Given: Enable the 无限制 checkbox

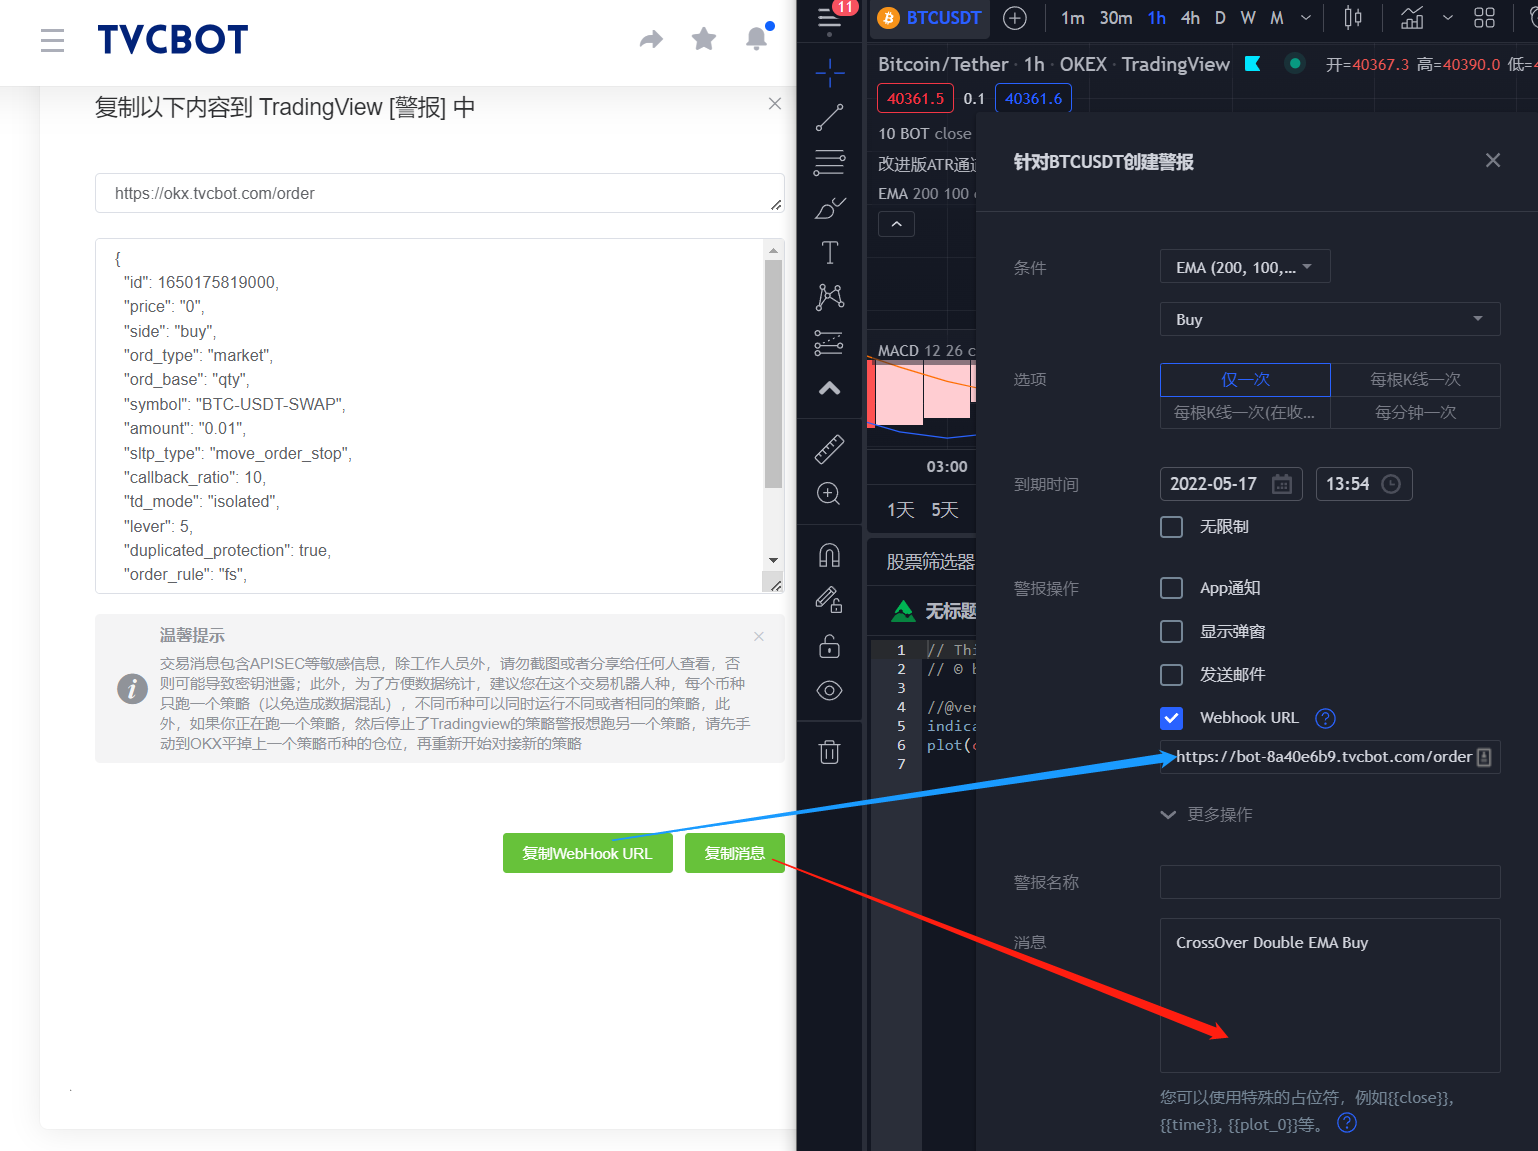Looking at the screenshot, I should (1171, 527).
